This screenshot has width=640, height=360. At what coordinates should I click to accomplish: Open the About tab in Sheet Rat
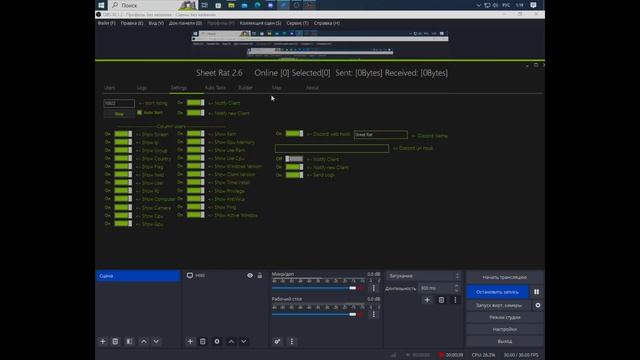pos(312,88)
